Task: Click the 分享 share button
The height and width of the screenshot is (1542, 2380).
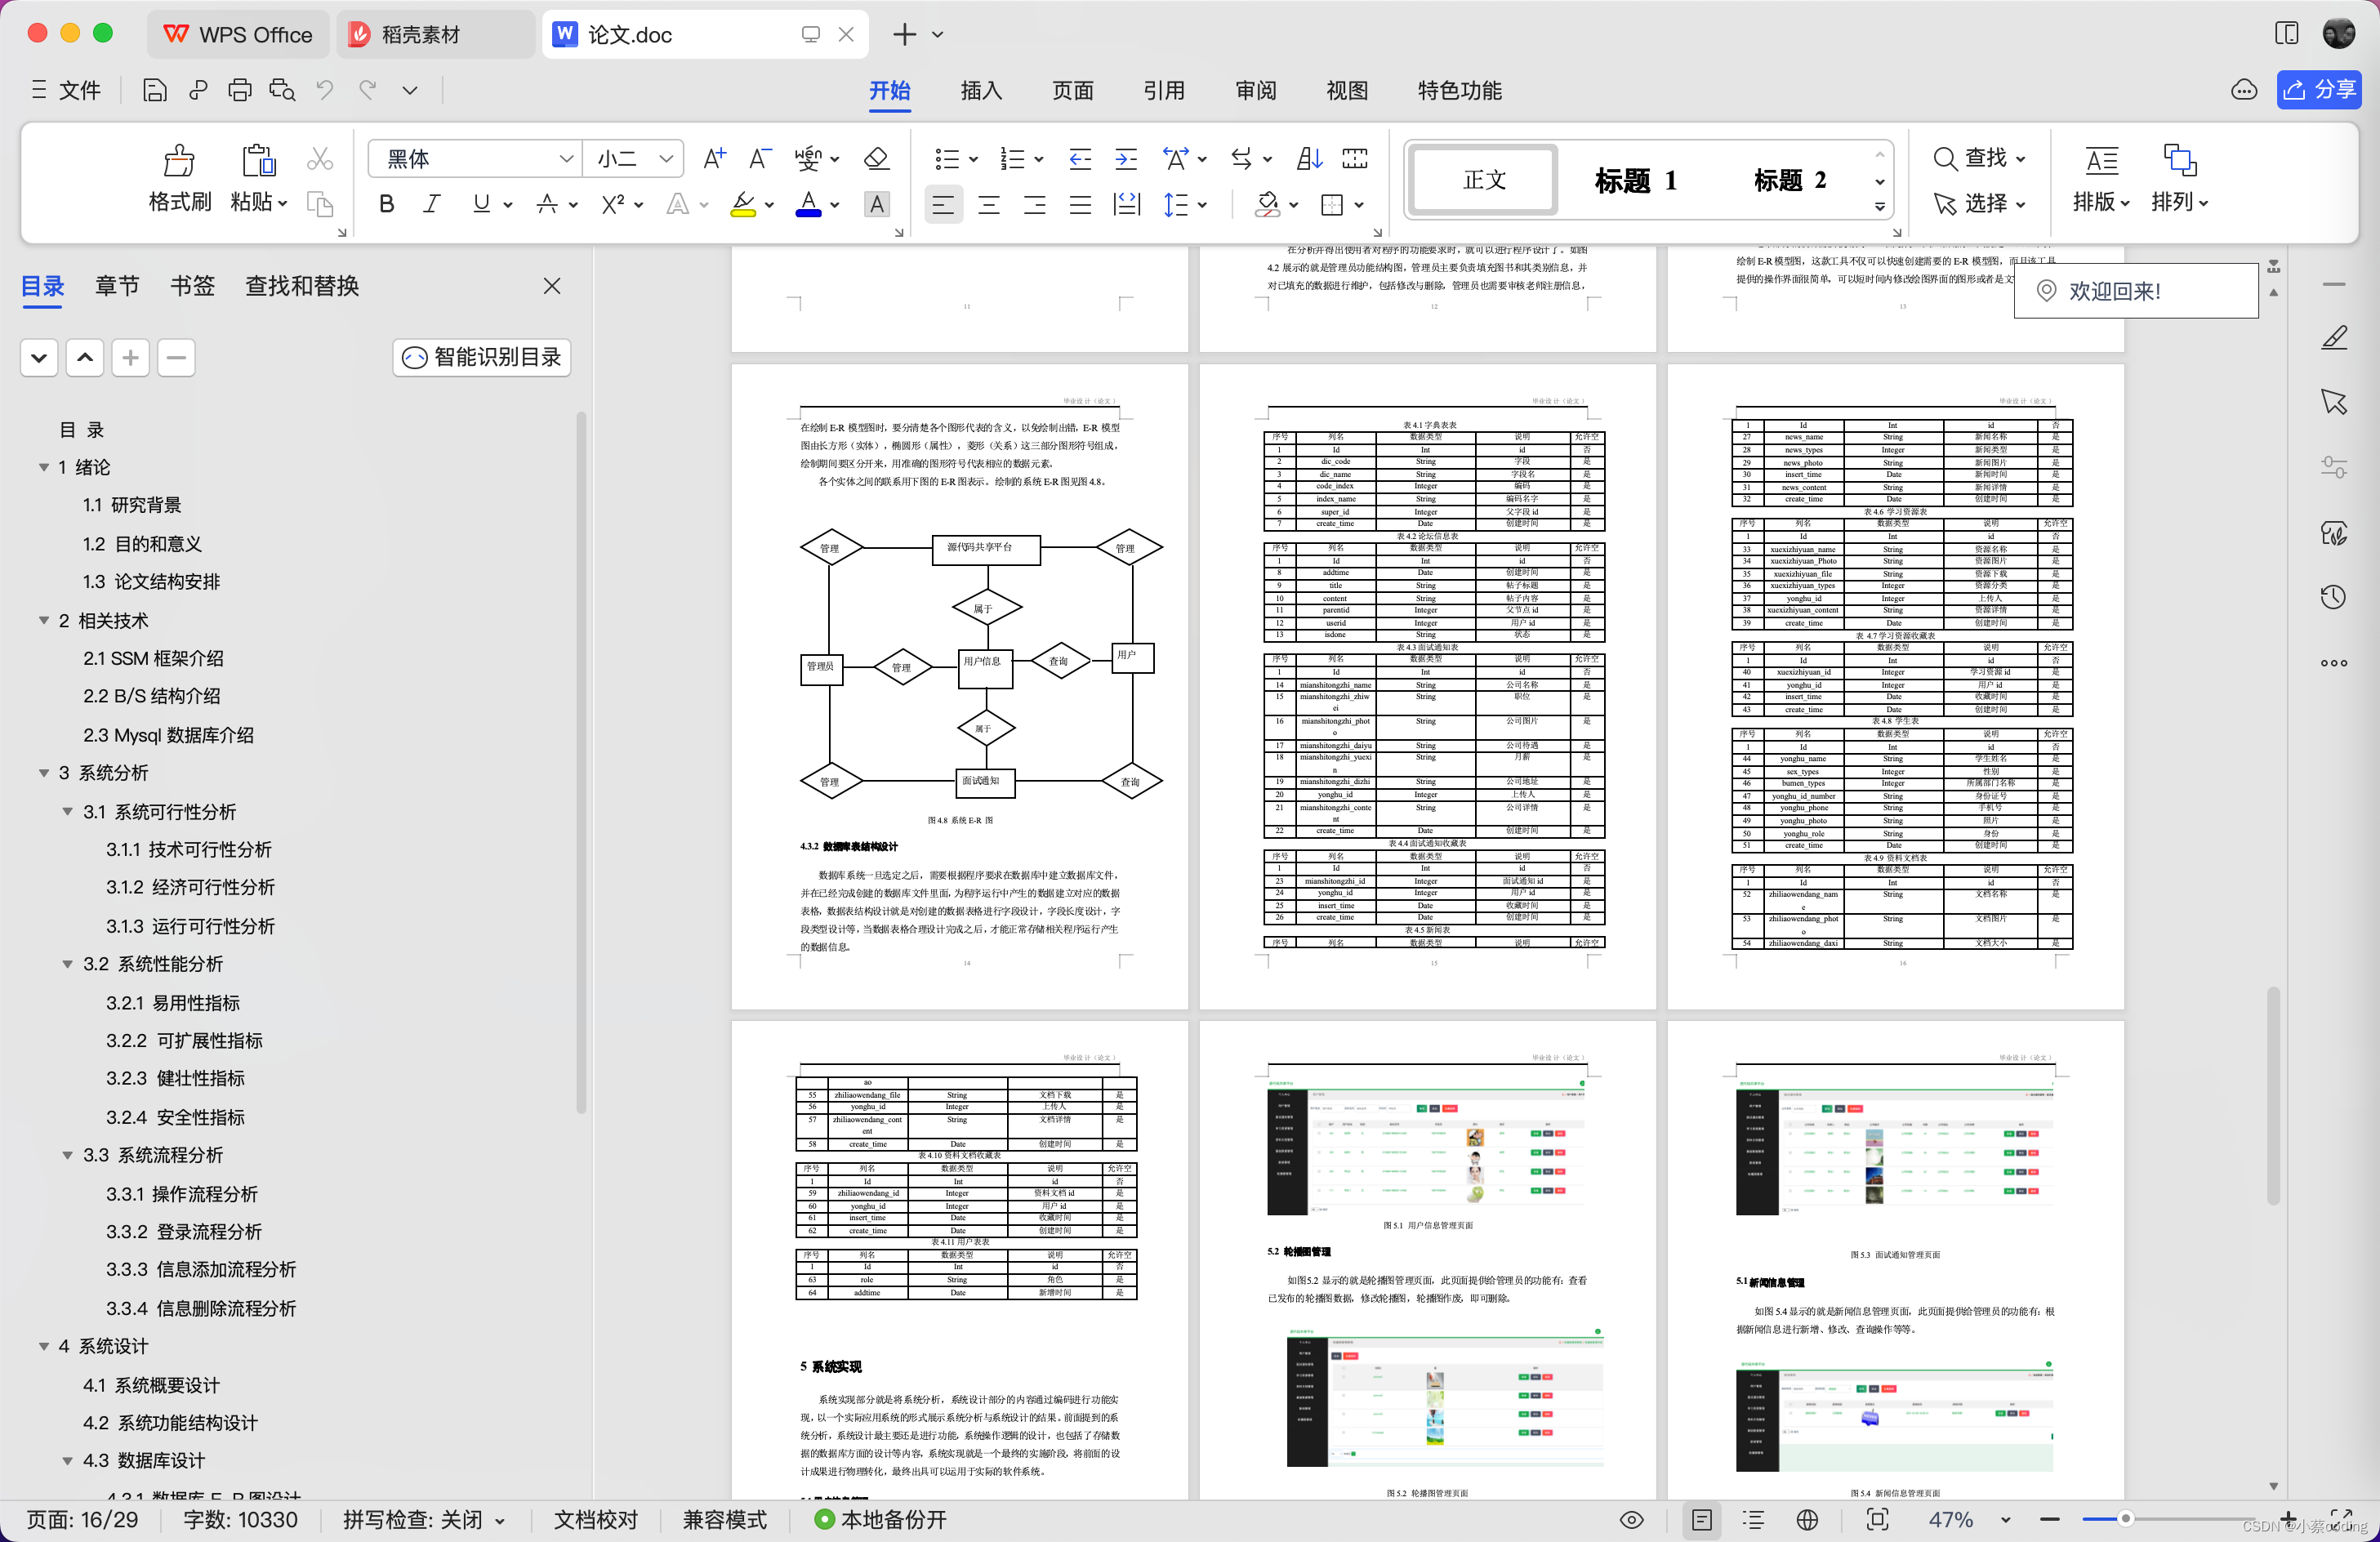Action: 2320,90
